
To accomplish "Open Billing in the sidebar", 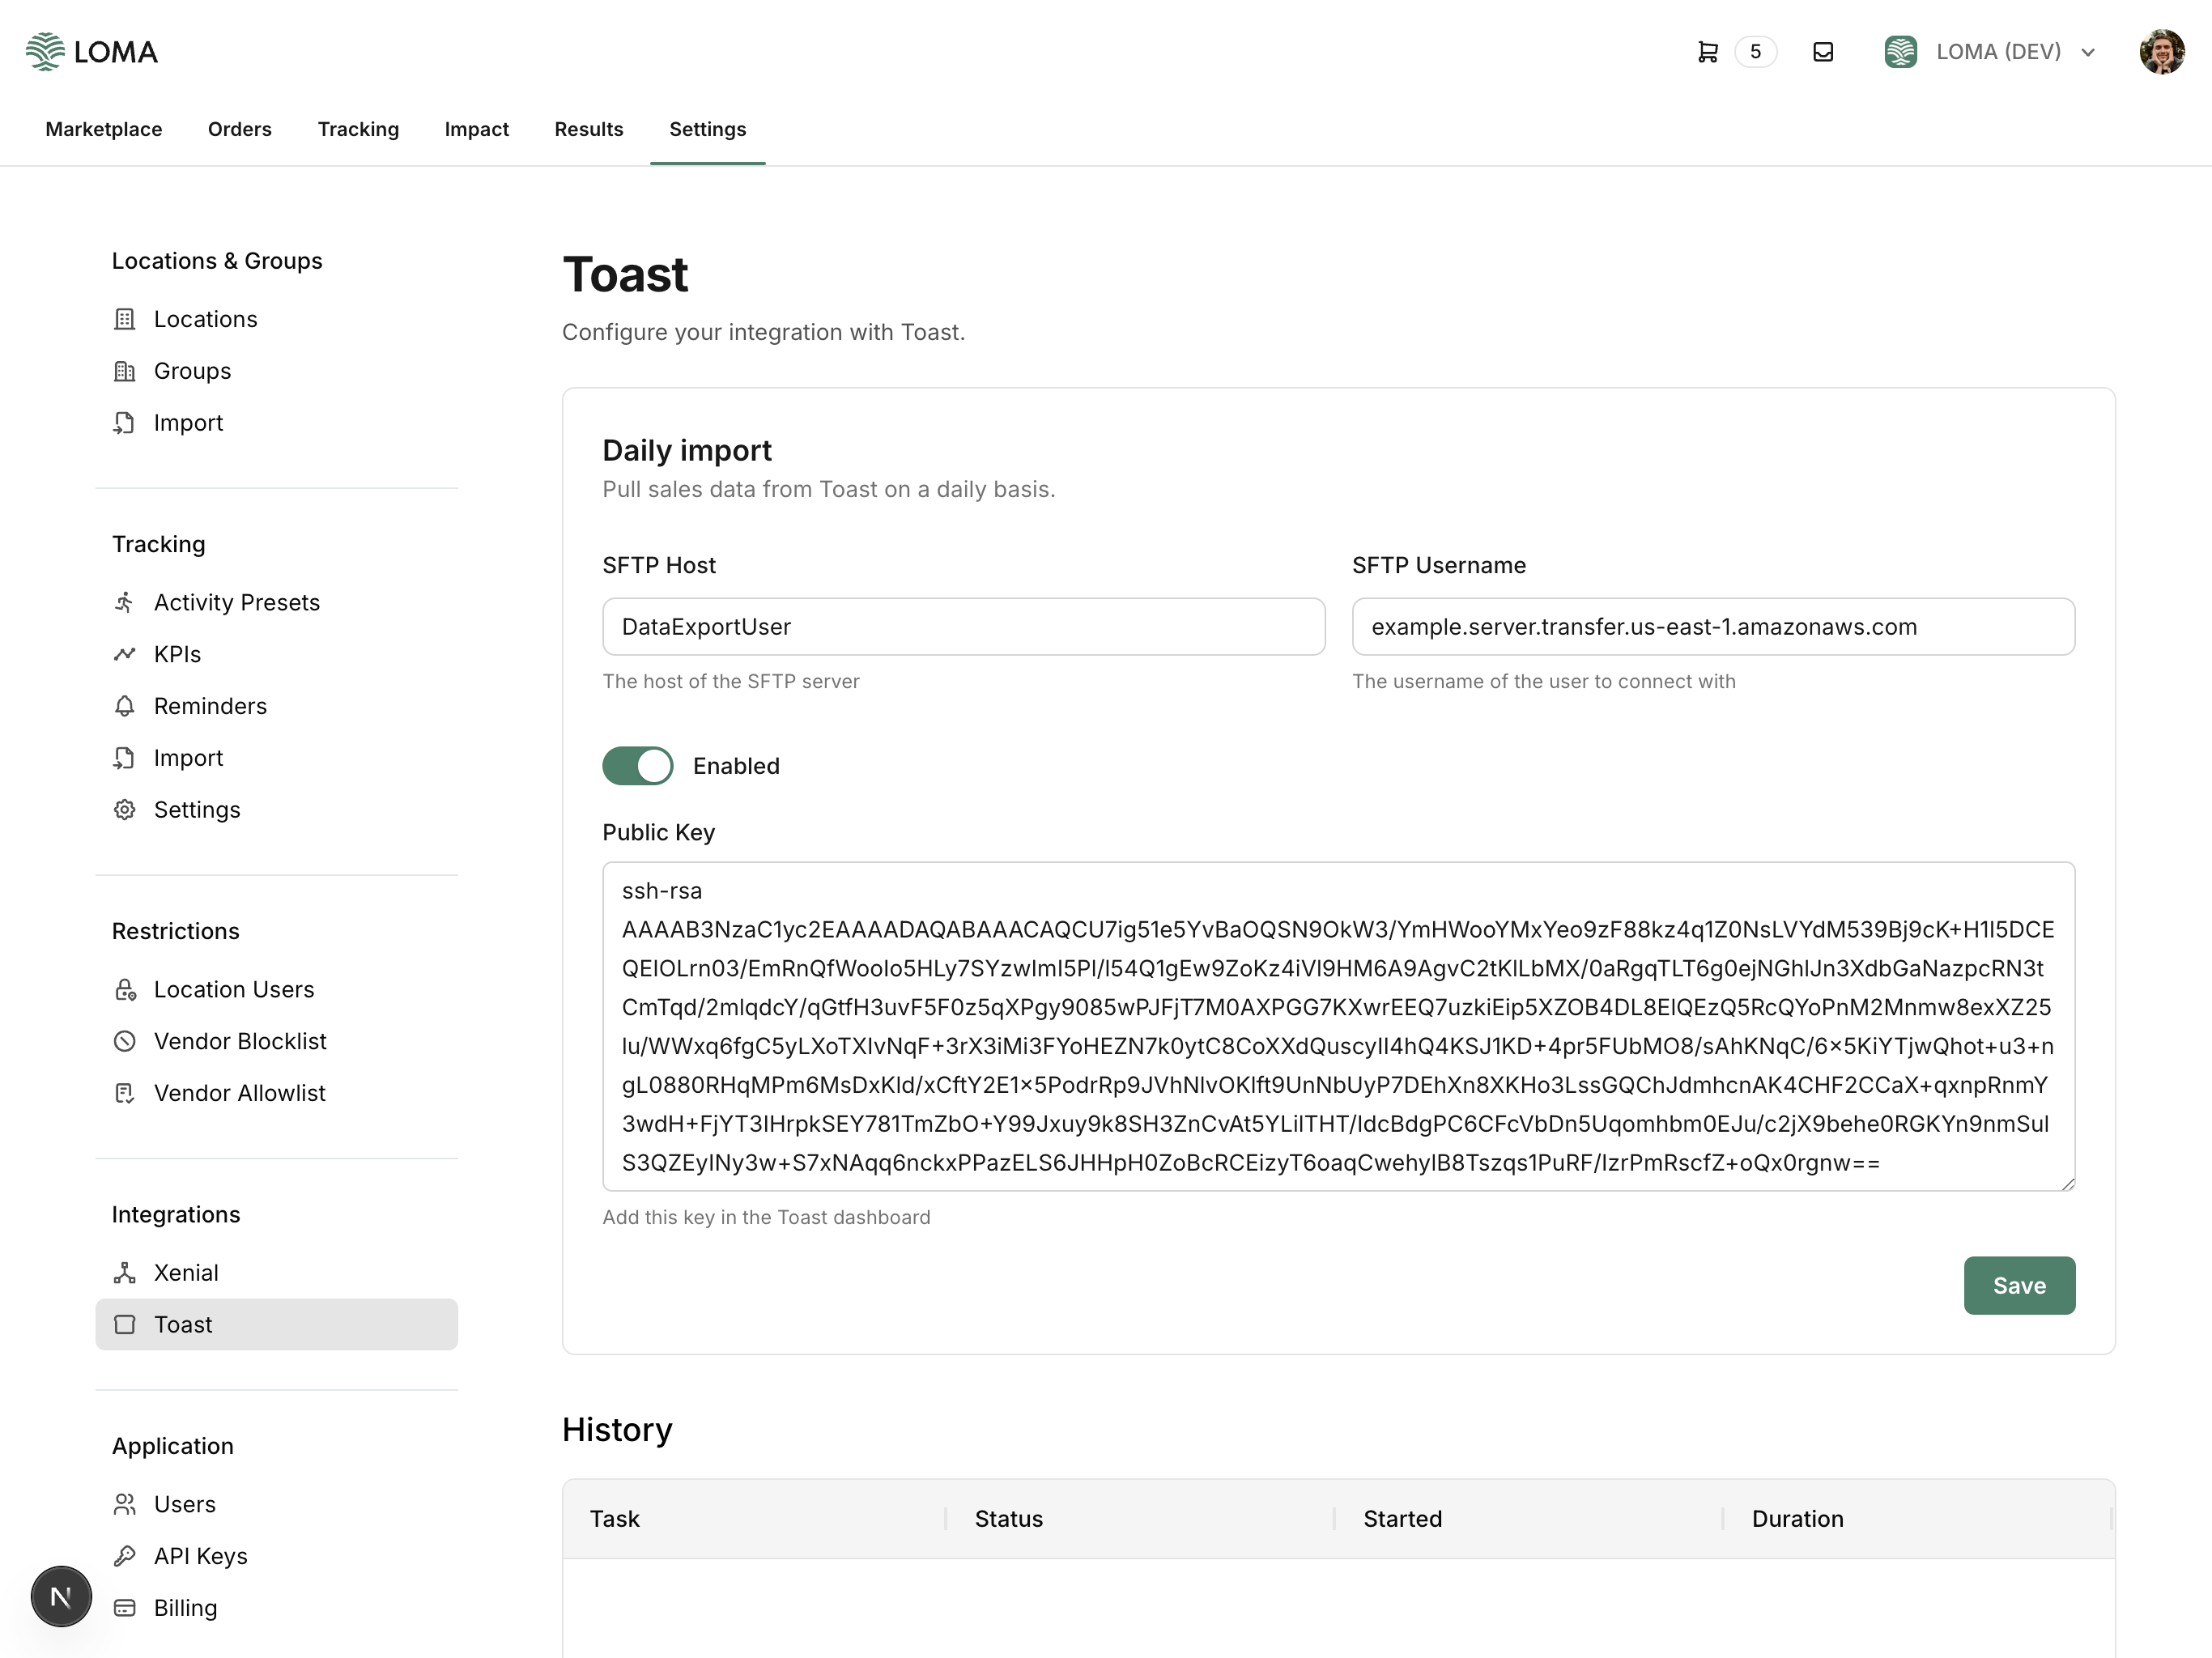I will pyautogui.click(x=185, y=1608).
